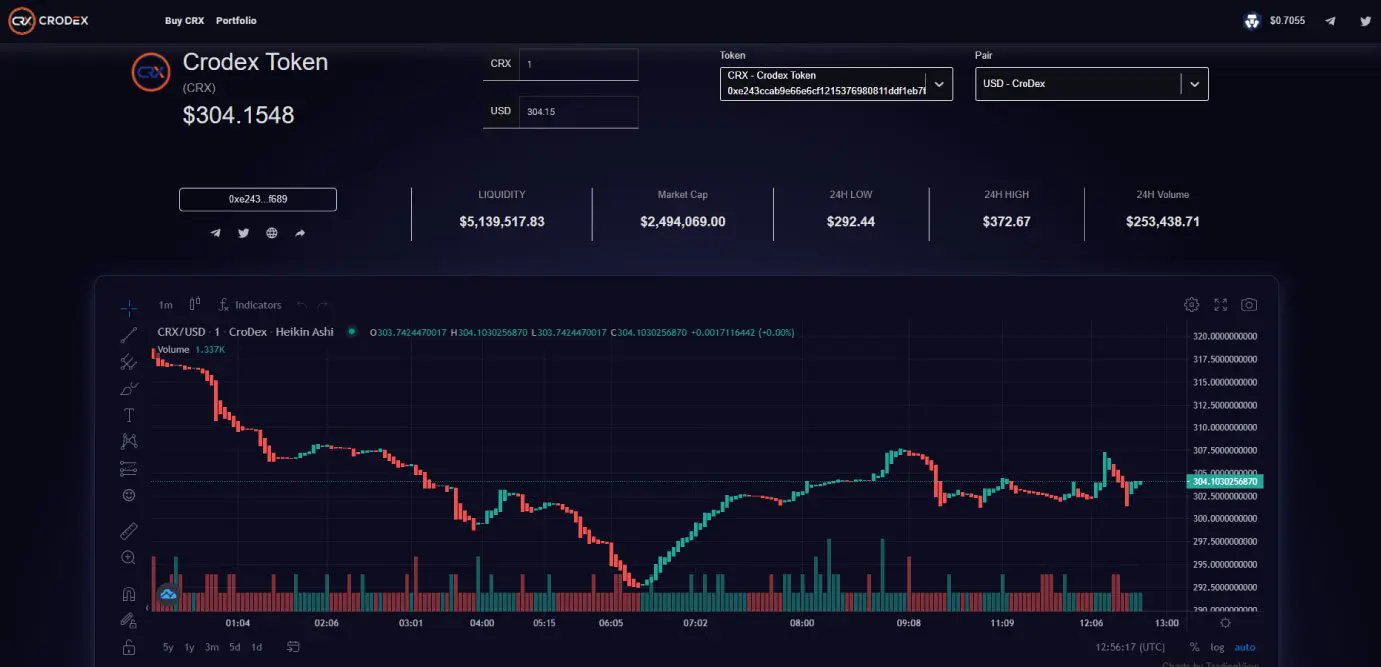This screenshot has width=1381, height=667.
Task: Click Telegram icon below contract address
Action: (215, 233)
